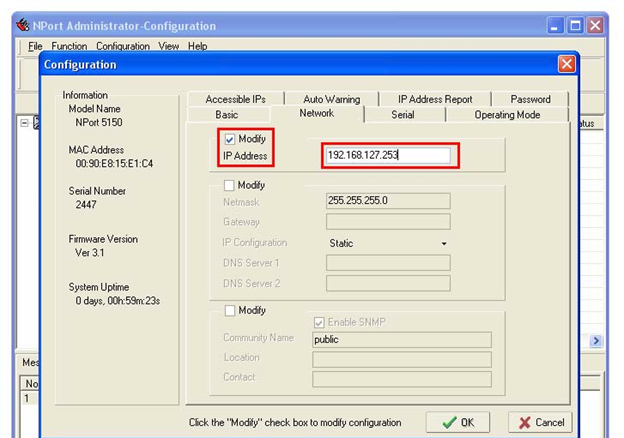Click the Cancel button
Viewport: 624px width, 438px height.
point(540,422)
